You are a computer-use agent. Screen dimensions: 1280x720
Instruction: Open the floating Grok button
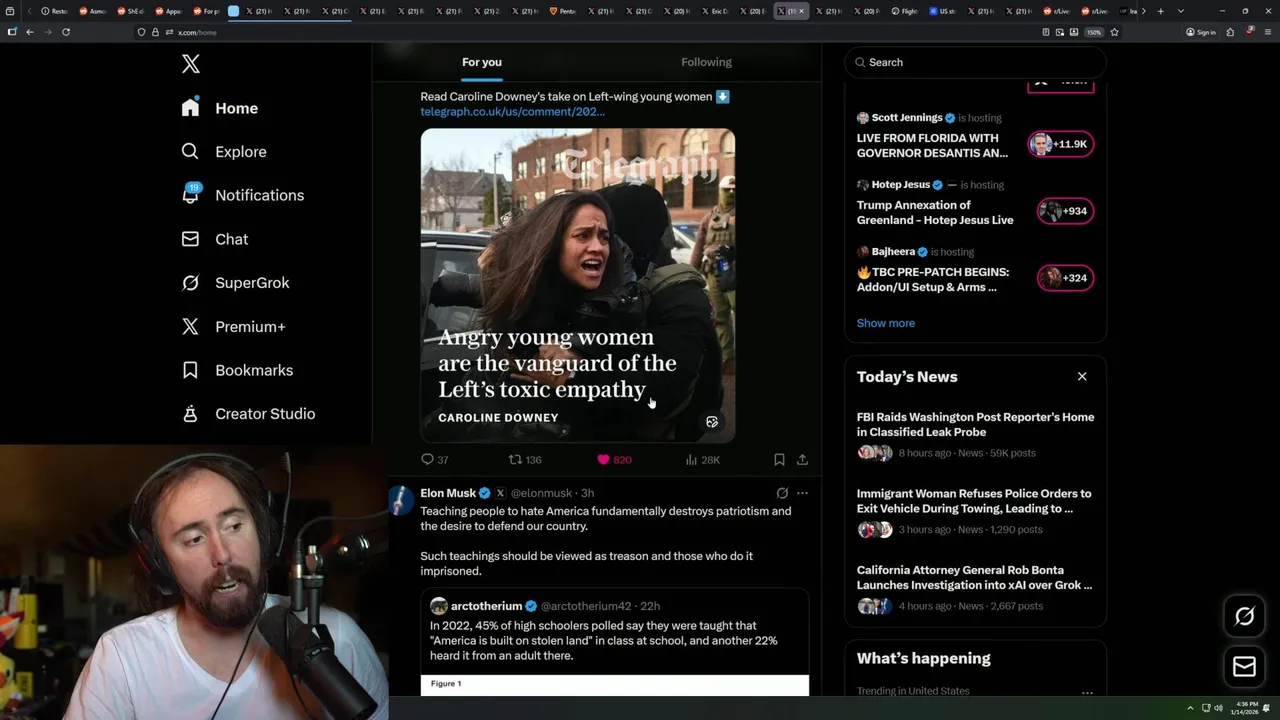pyautogui.click(x=1244, y=617)
